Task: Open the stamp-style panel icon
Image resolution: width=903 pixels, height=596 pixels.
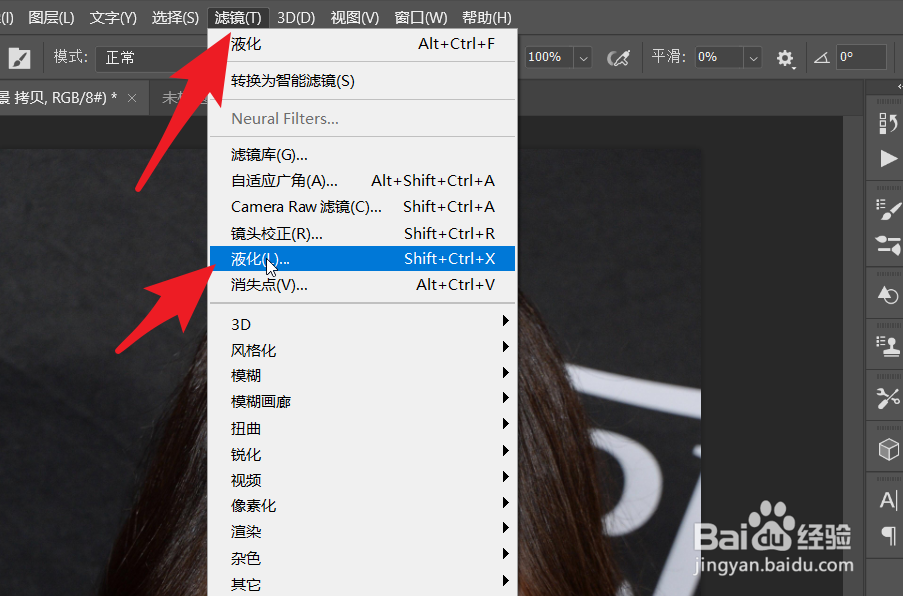Action: [x=887, y=346]
